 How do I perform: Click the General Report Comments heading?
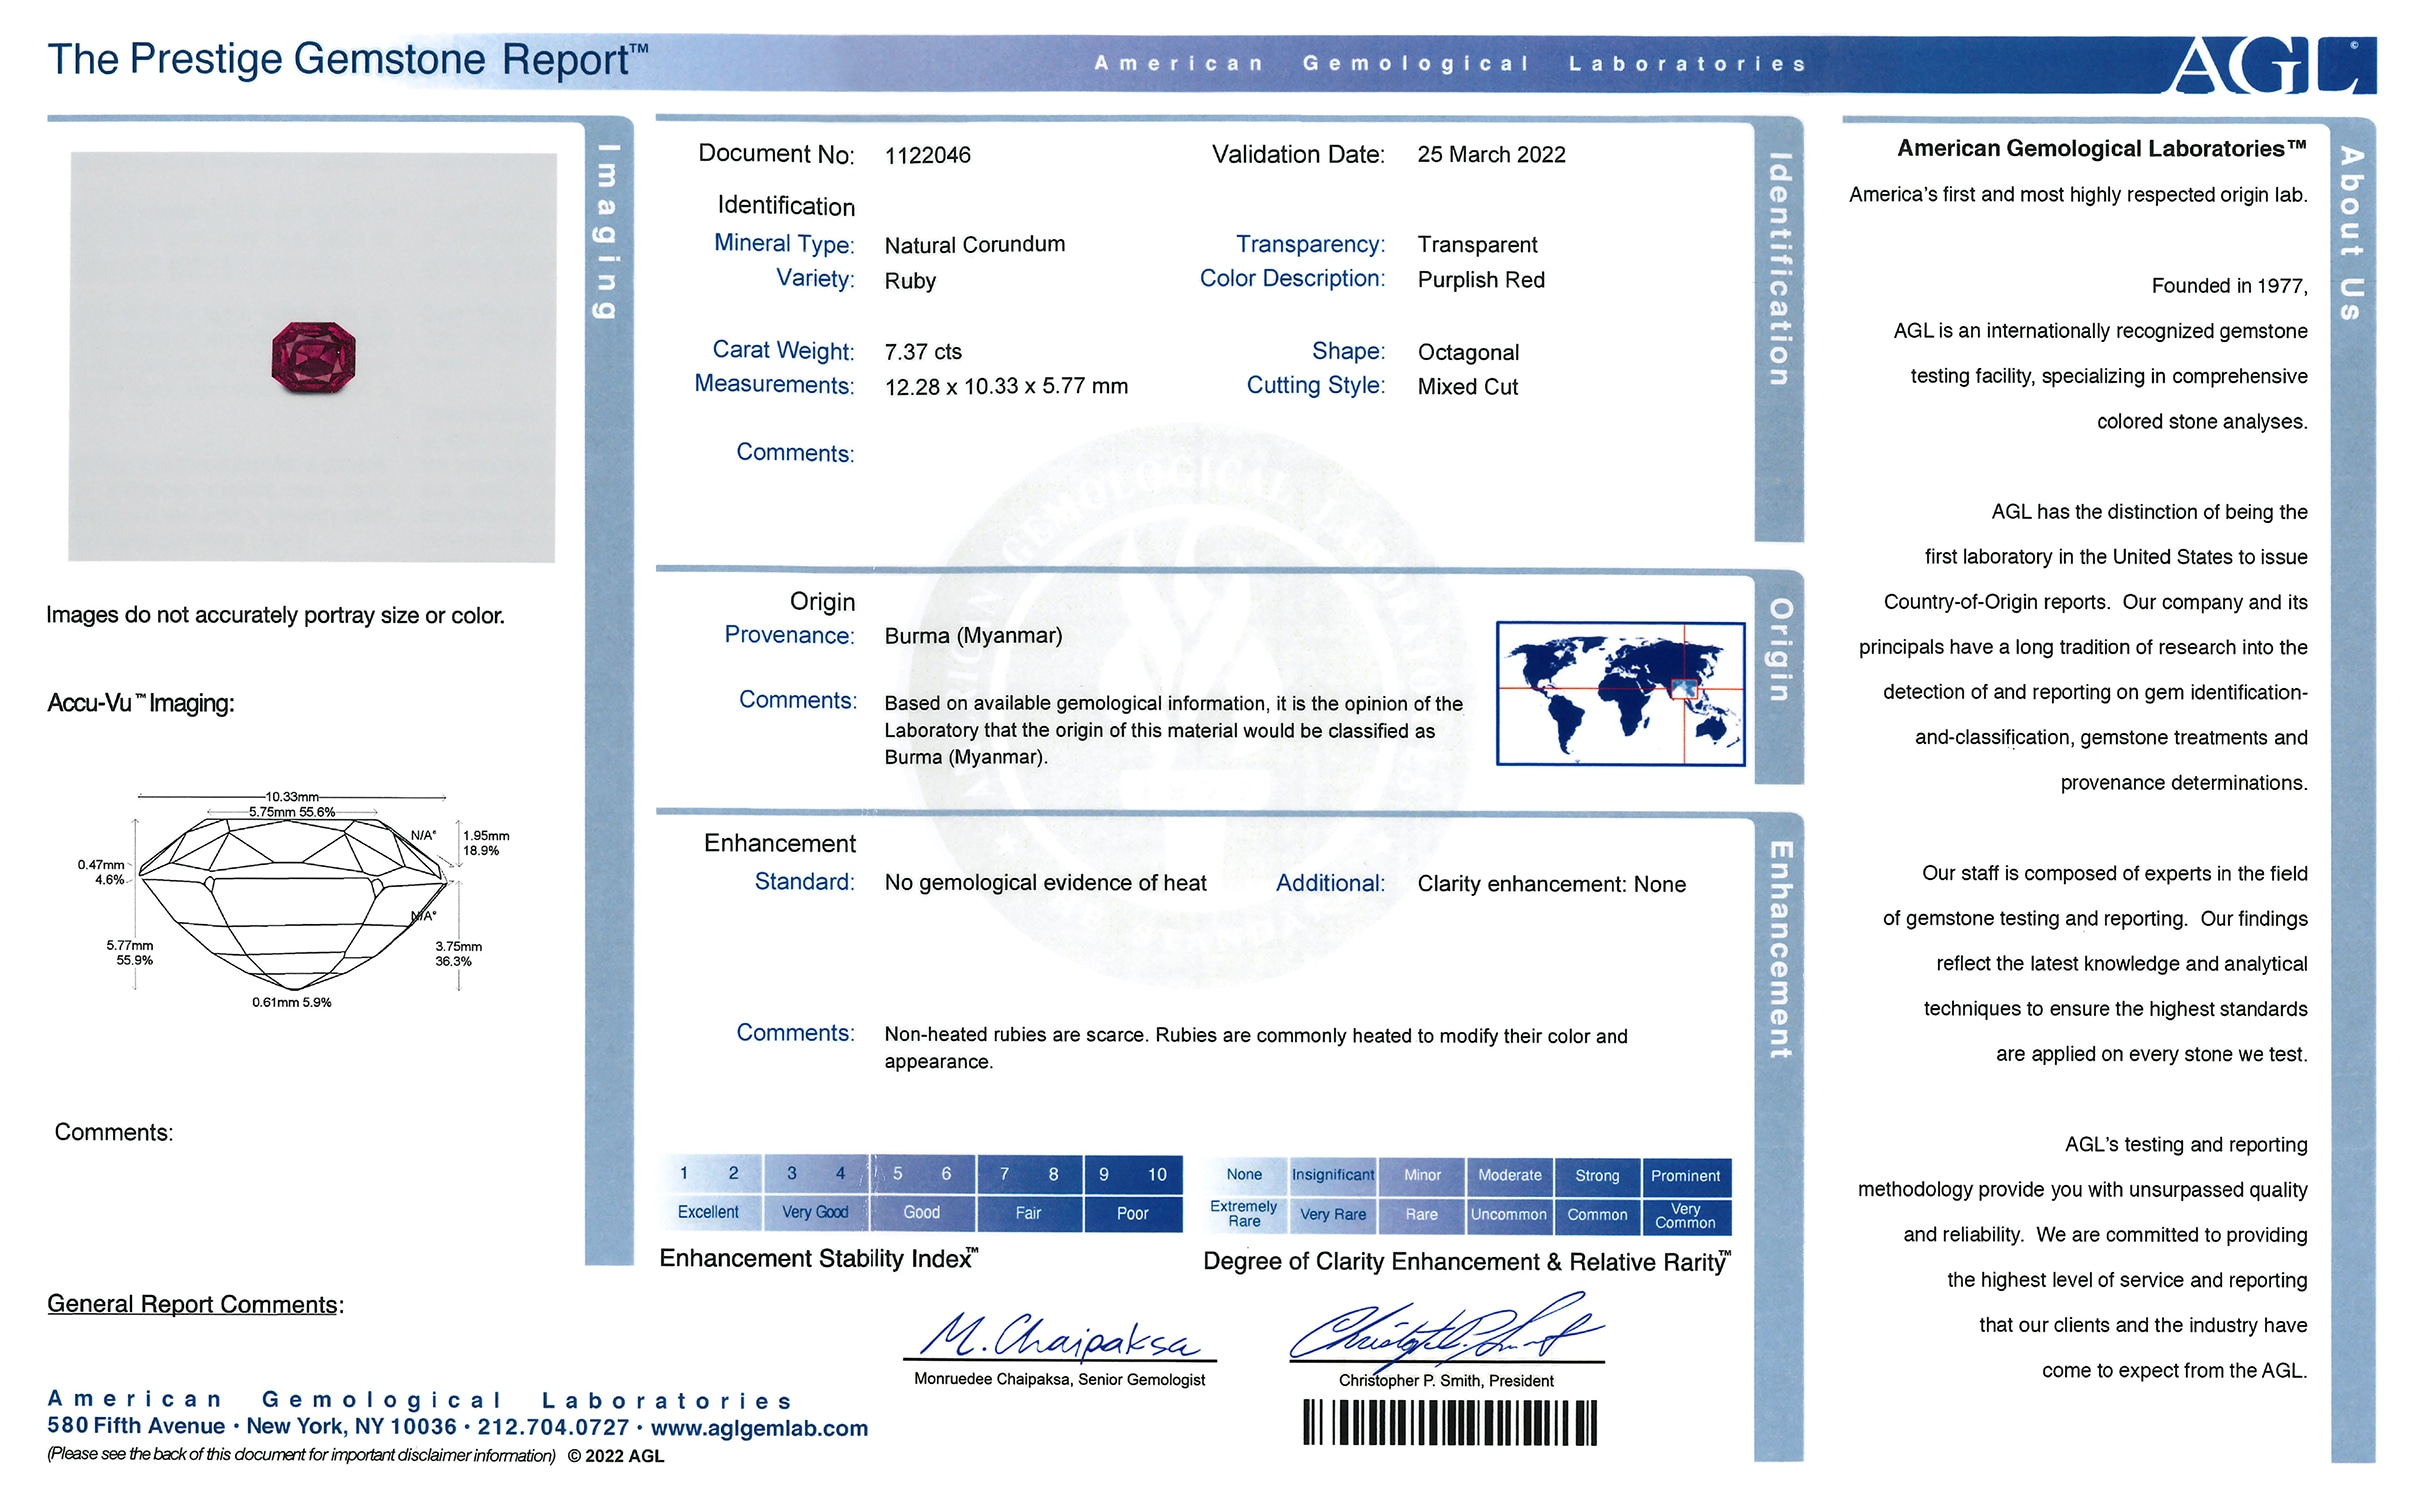[195, 1305]
